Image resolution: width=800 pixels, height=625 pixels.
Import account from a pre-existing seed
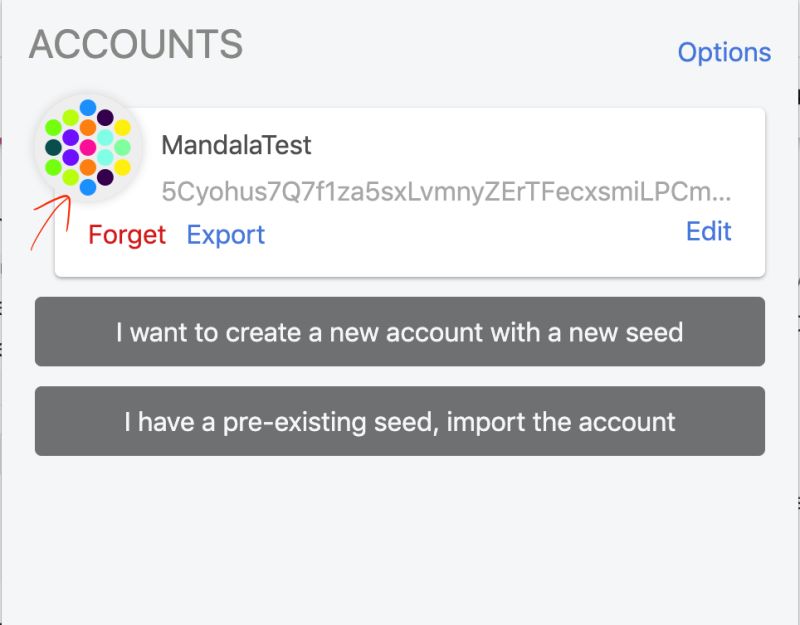399,421
